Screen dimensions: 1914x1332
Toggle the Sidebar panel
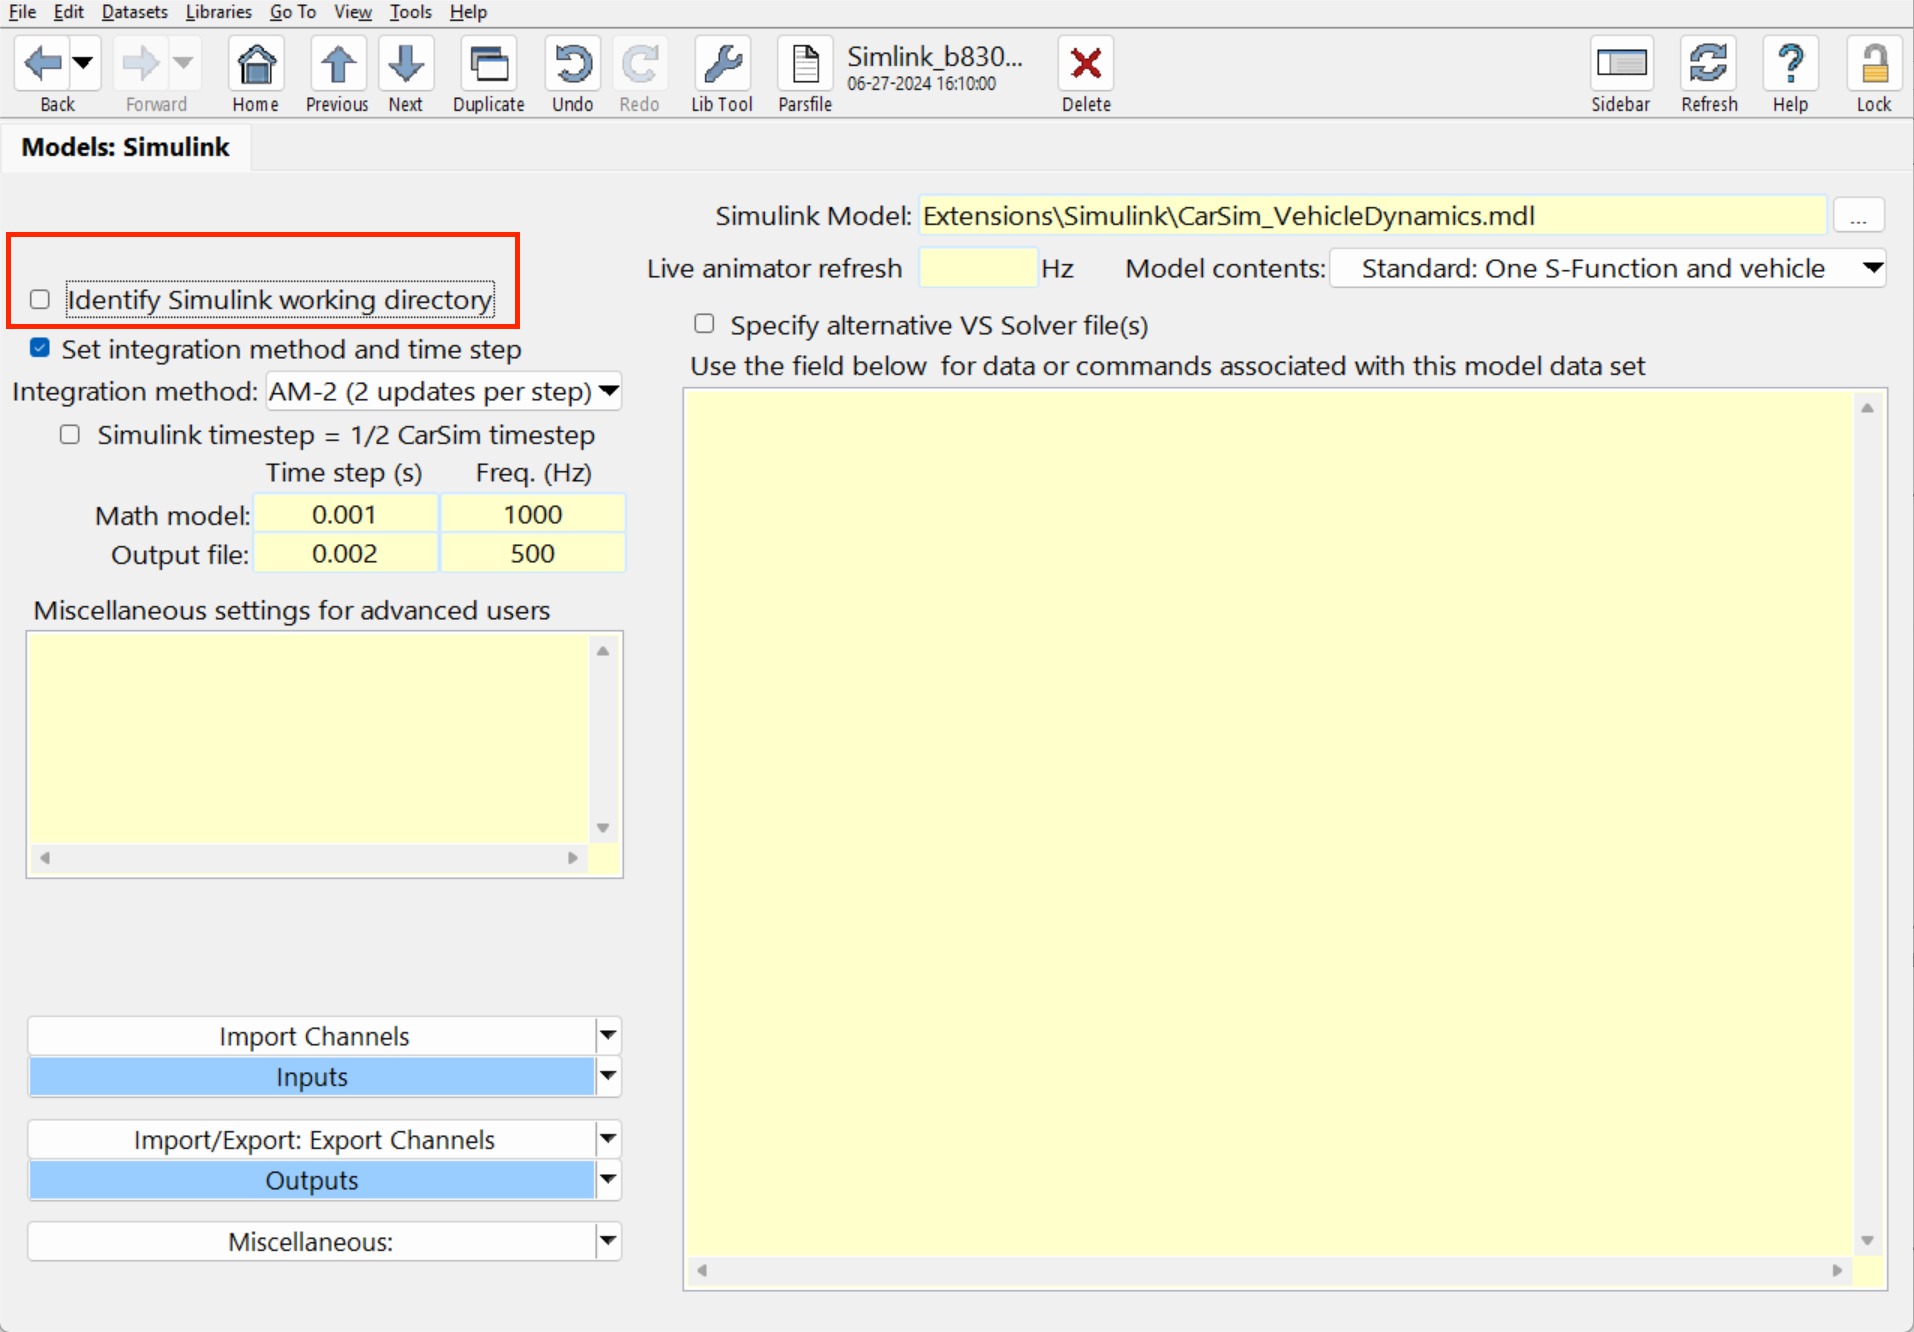[1621, 64]
